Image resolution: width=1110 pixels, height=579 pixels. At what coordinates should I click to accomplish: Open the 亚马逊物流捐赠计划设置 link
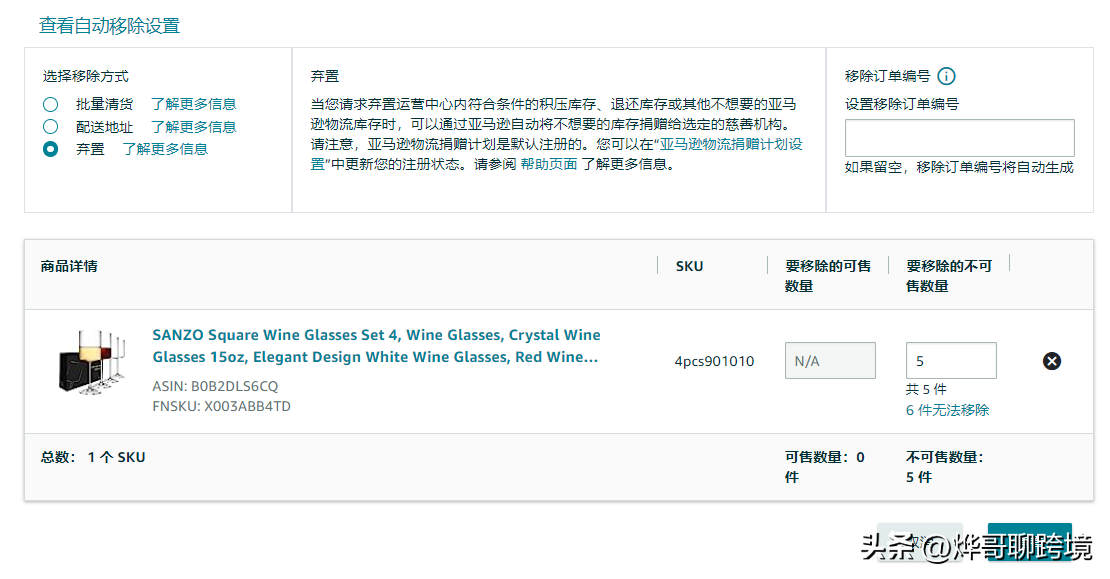coord(732,144)
